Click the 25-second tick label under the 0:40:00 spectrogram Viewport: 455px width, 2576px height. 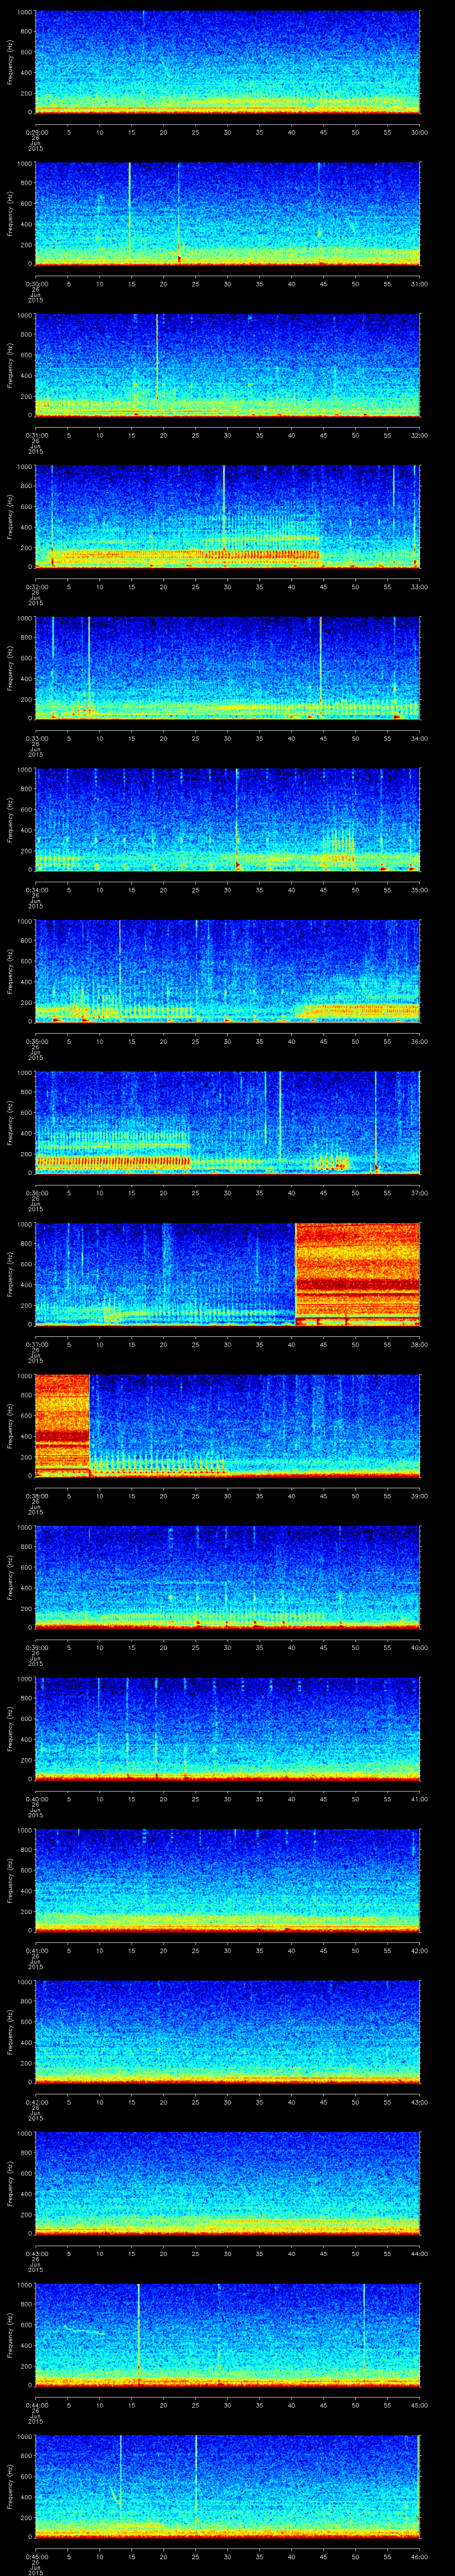[x=196, y=1798]
